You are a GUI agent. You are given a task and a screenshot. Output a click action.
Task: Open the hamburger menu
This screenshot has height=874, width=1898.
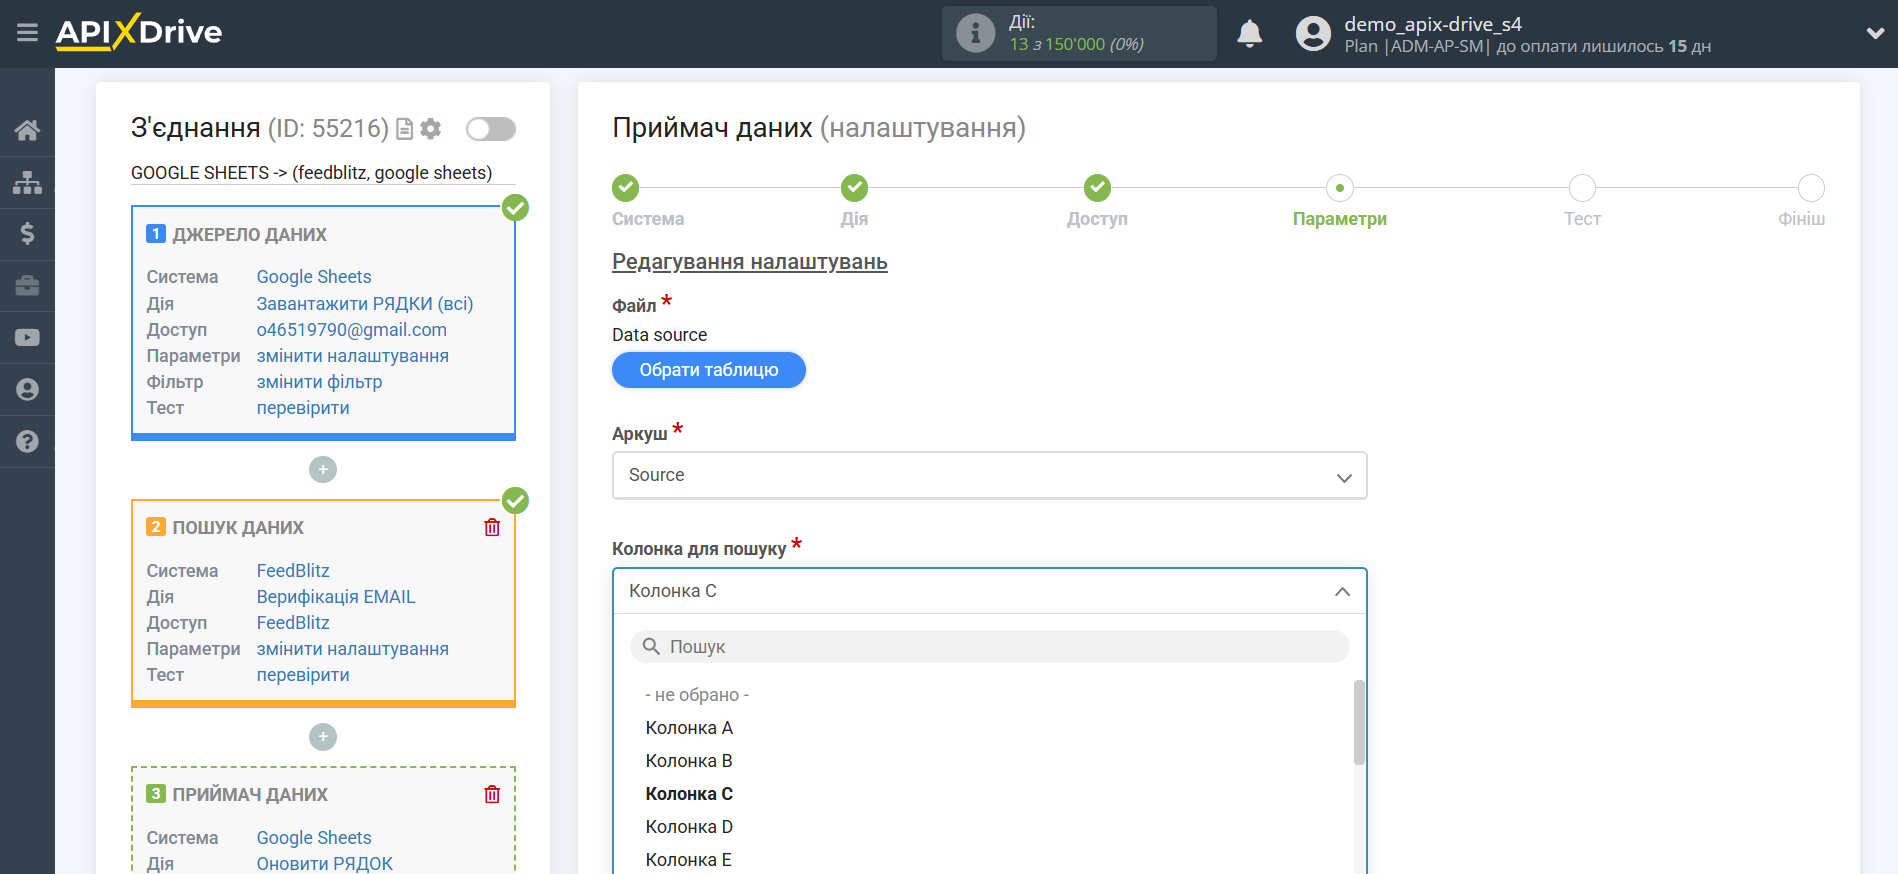(x=27, y=33)
